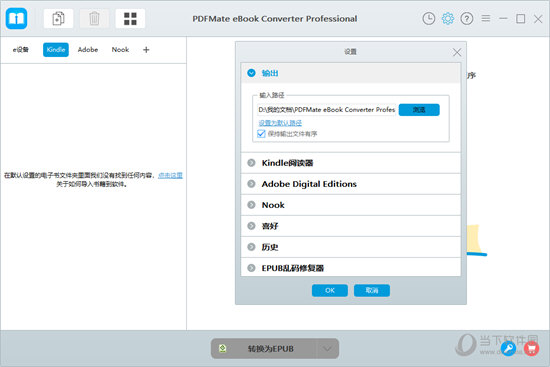Viewport: 550px width, 367px height.
Task: Click the blue key register icon
Action: coord(508,348)
